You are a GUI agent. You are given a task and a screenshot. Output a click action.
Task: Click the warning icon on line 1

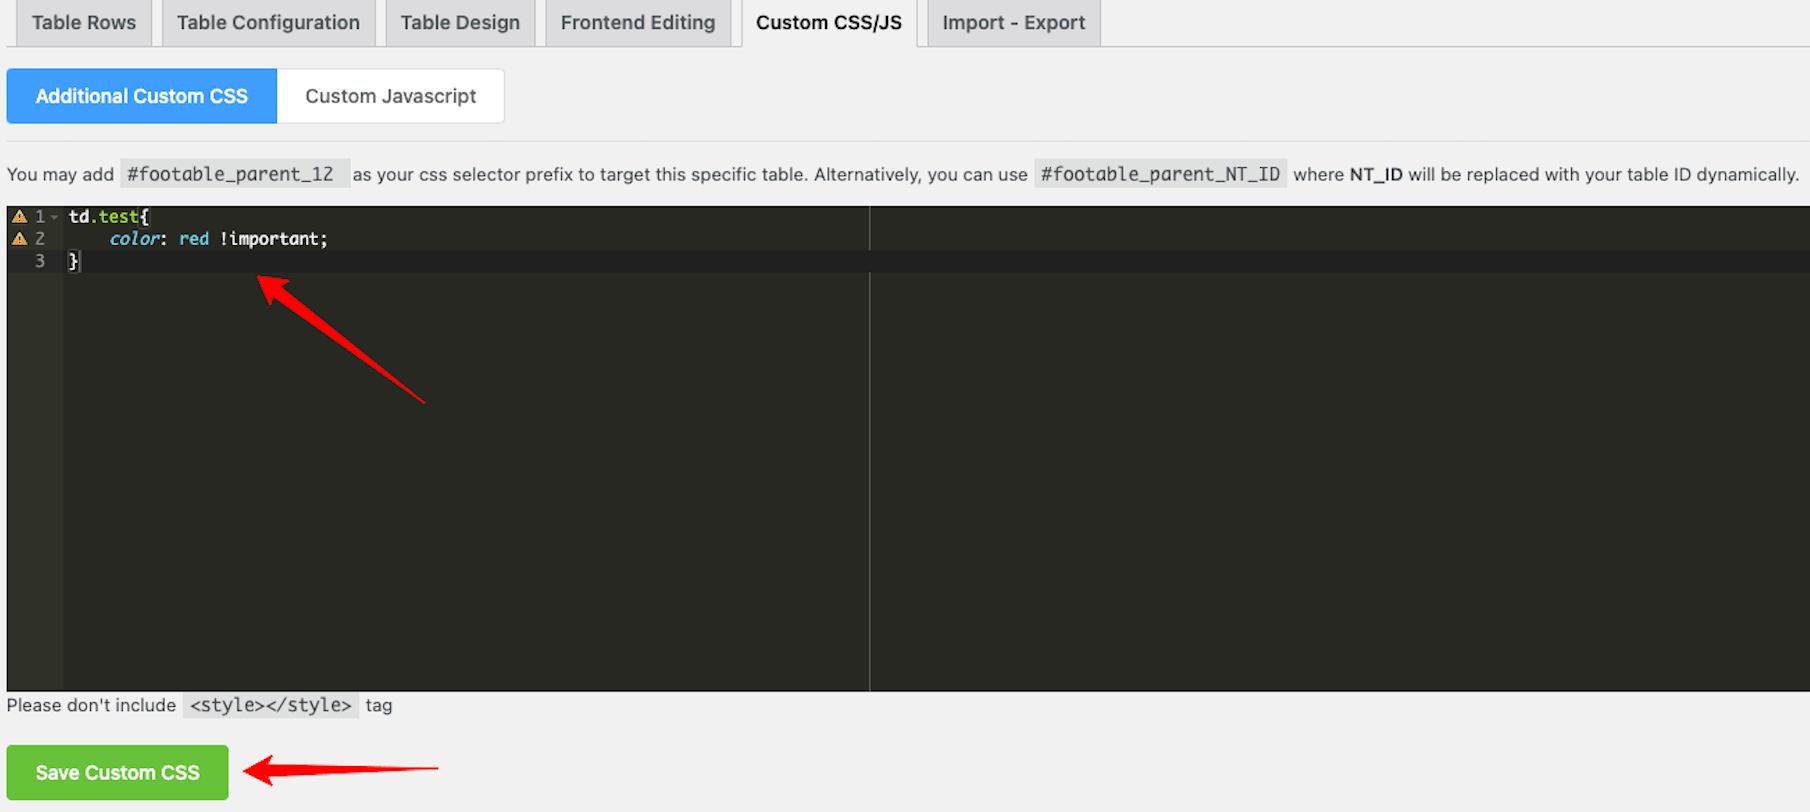click(19, 216)
